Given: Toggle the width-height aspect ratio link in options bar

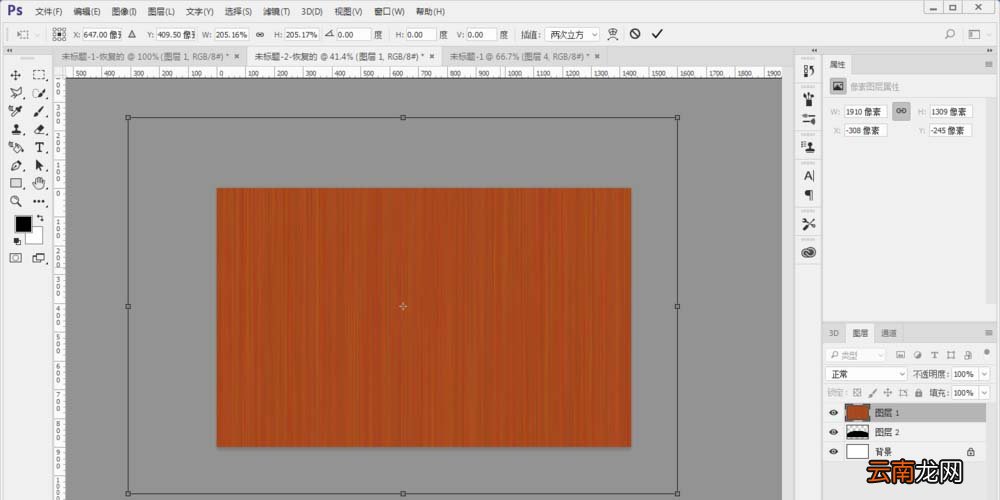Looking at the screenshot, I should [x=260, y=34].
